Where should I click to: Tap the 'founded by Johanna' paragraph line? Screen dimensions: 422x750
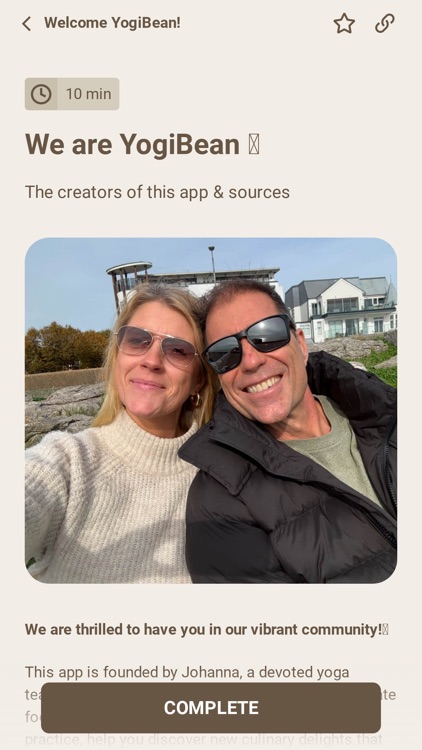coord(187,672)
